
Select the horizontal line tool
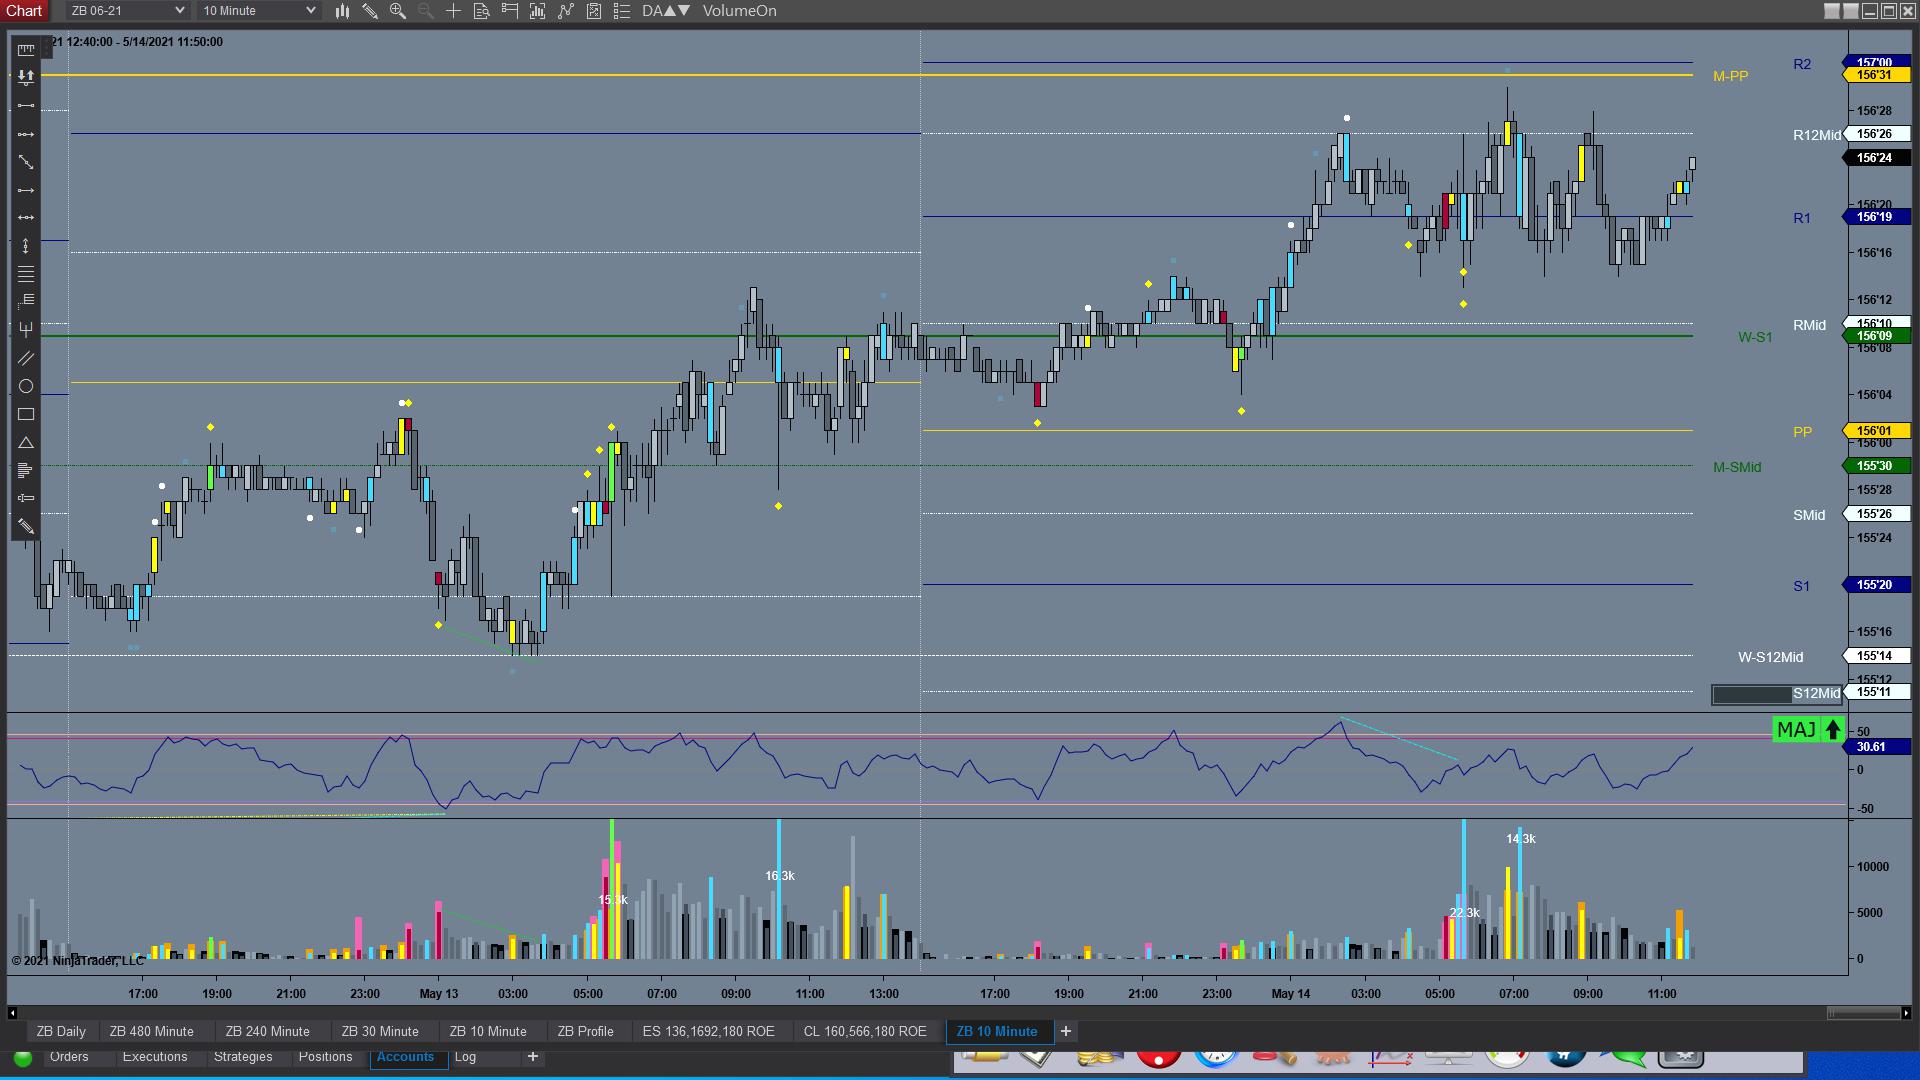(x=26, y=218)
